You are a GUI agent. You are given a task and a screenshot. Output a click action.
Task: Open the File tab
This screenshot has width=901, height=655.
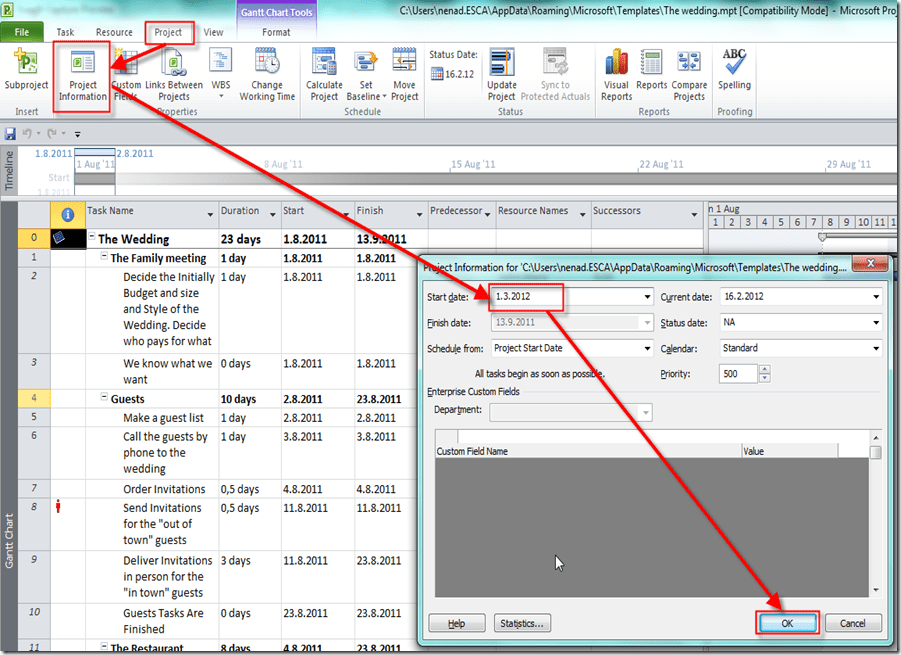22,32
